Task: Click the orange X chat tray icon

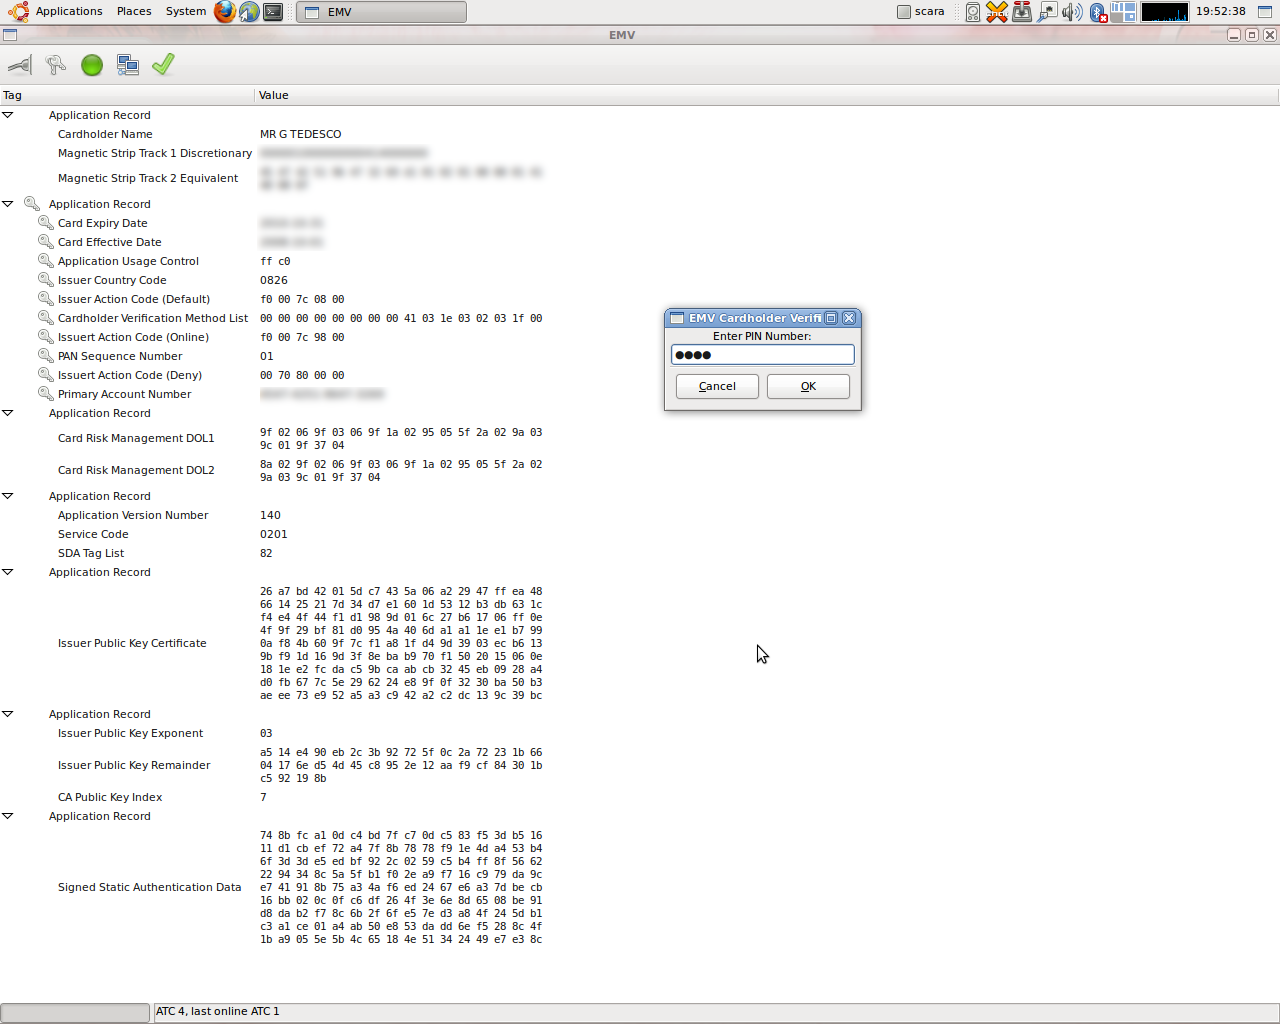Action: [997, 12]
